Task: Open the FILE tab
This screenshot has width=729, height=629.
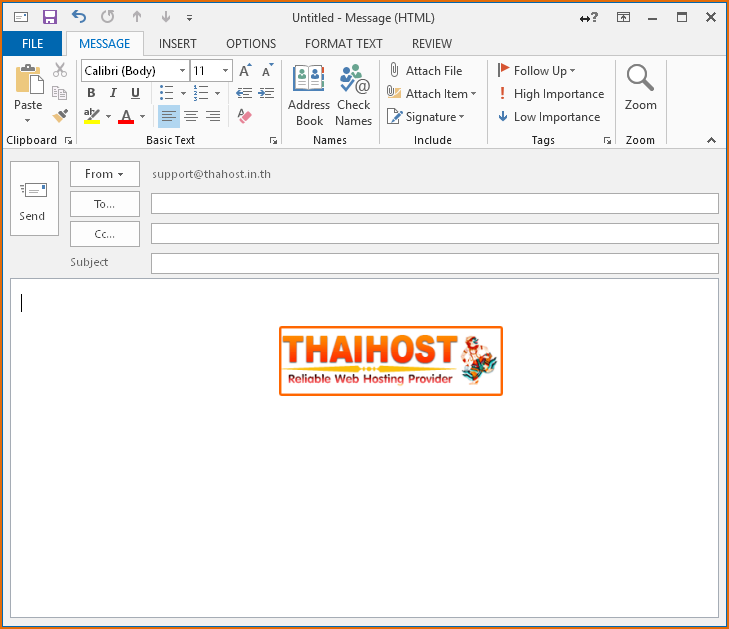Action: click(x=32, y=44)
